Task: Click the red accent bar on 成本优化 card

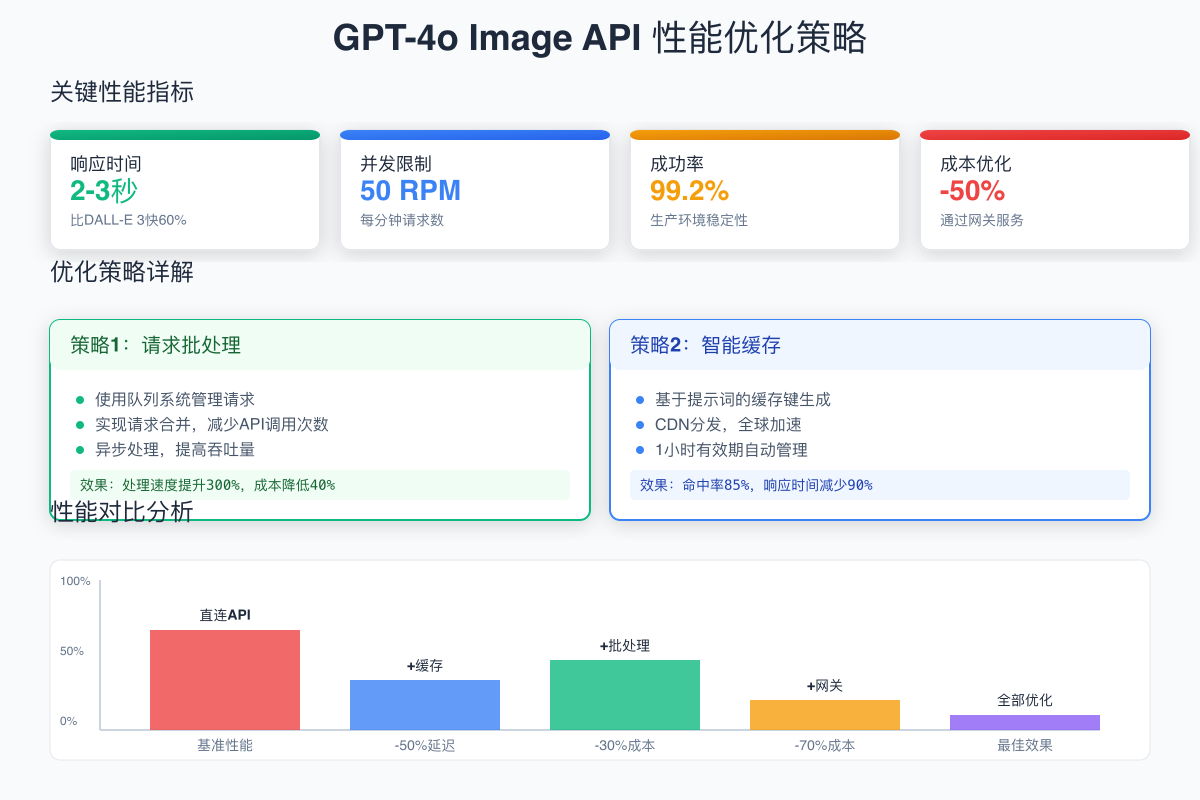Action: 1055,133
